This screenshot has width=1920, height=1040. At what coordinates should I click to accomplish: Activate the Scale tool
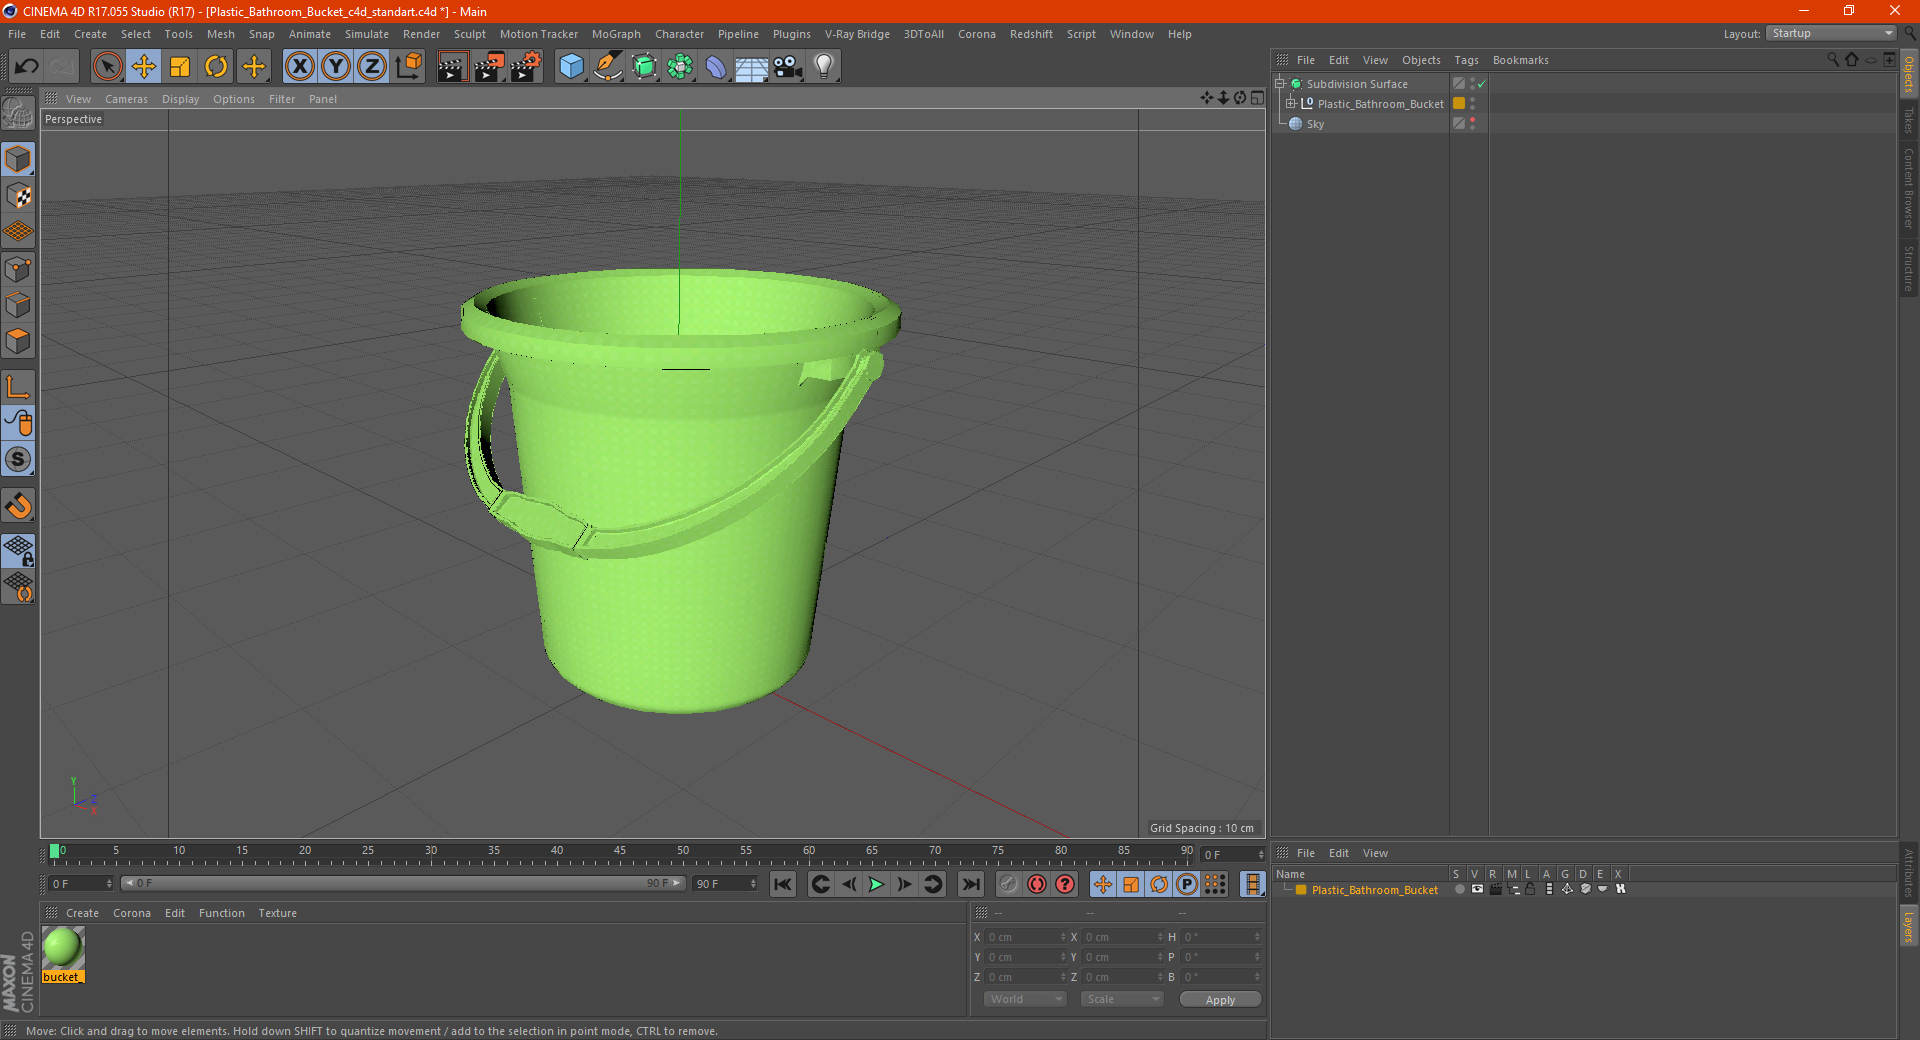pos(180,67)
